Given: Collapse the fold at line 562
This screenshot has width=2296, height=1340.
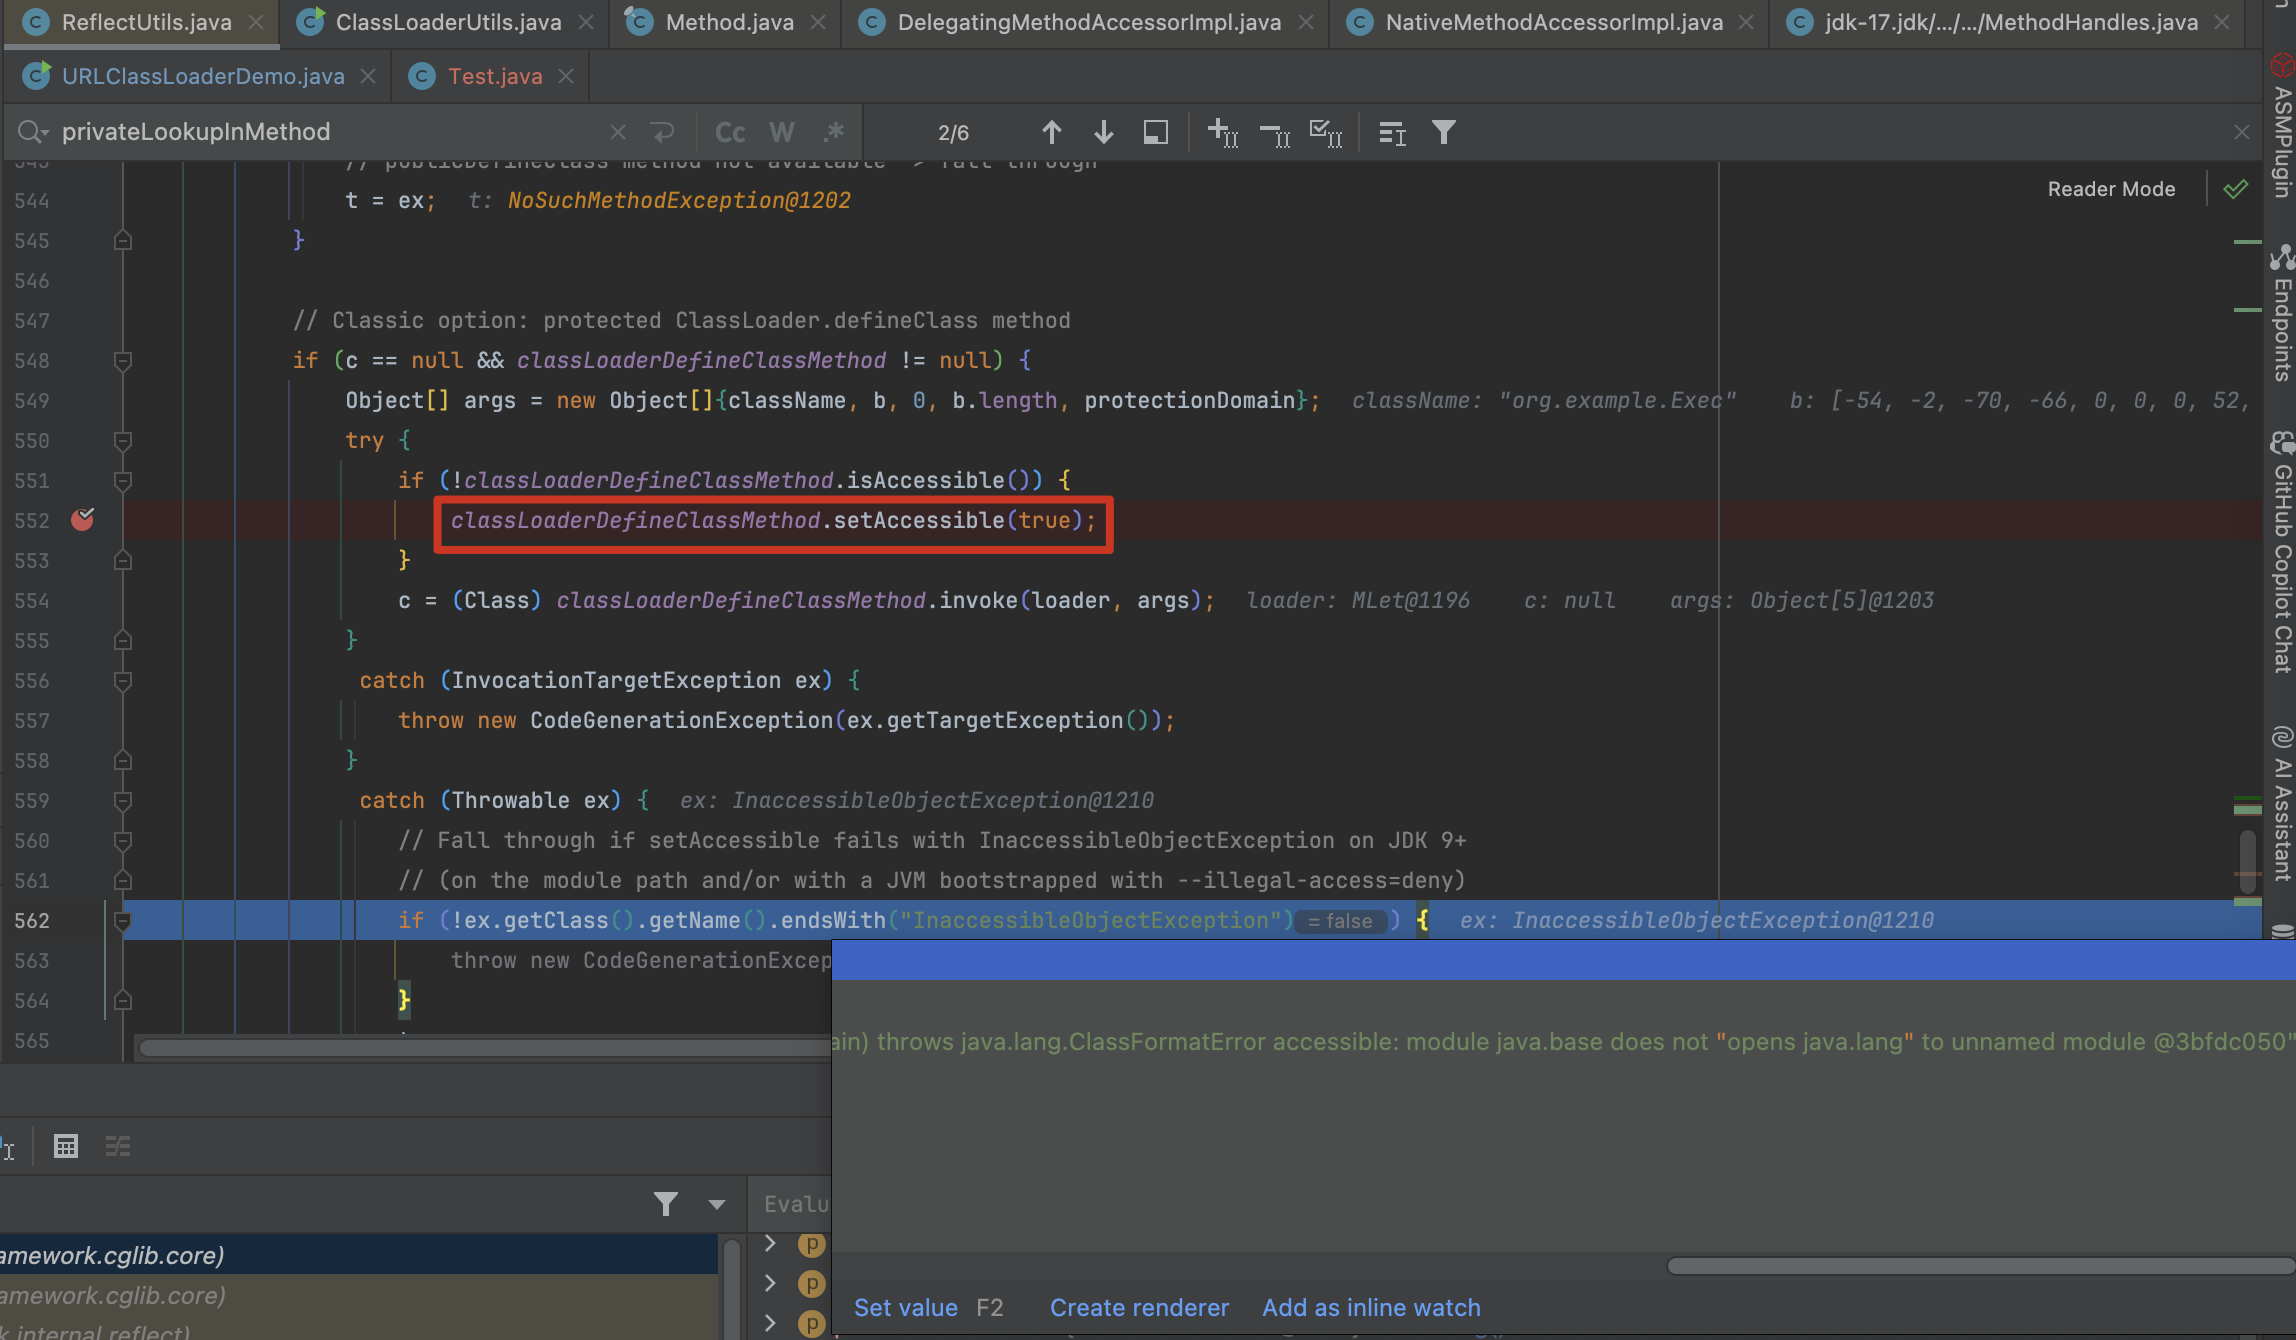Looking at the screenshot, I should [123, 920].
